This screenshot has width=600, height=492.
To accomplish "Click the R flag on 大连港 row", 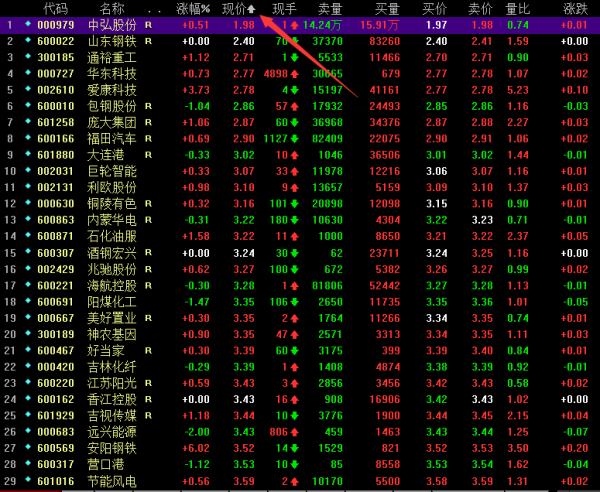I will [148, 155].
